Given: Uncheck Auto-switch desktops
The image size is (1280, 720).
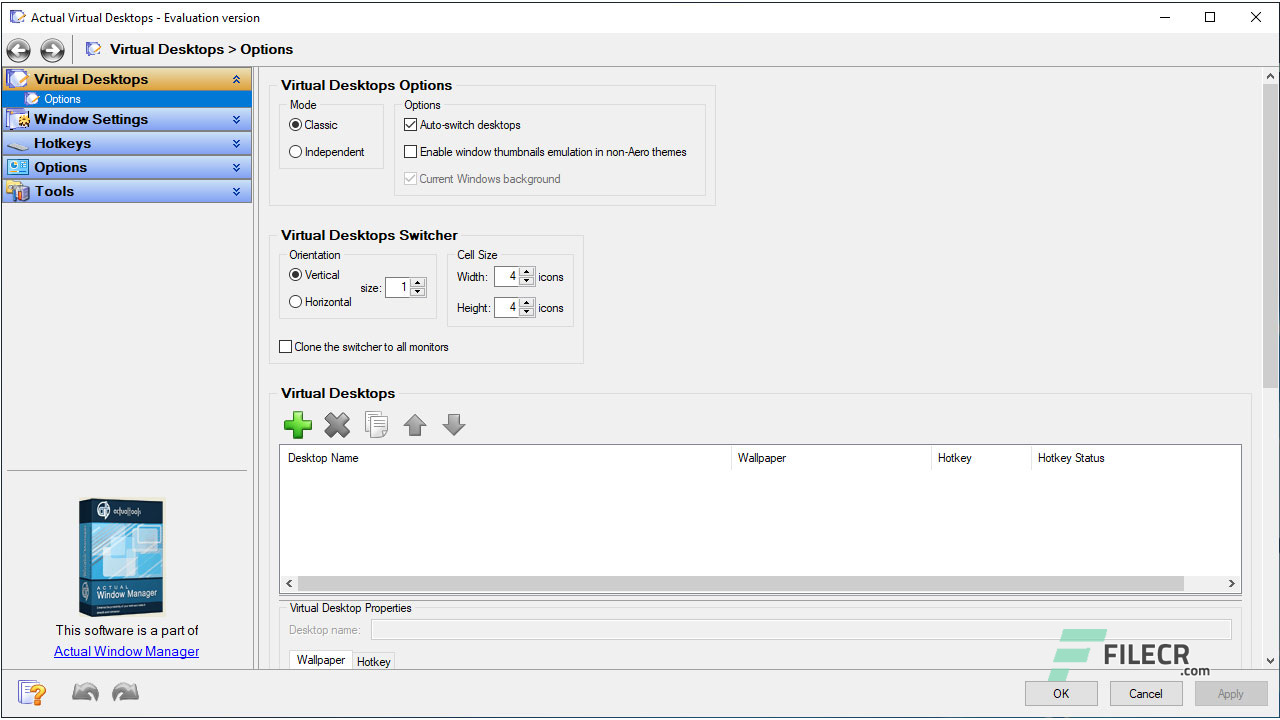Looking at the screenshot, I should (410, 125).
